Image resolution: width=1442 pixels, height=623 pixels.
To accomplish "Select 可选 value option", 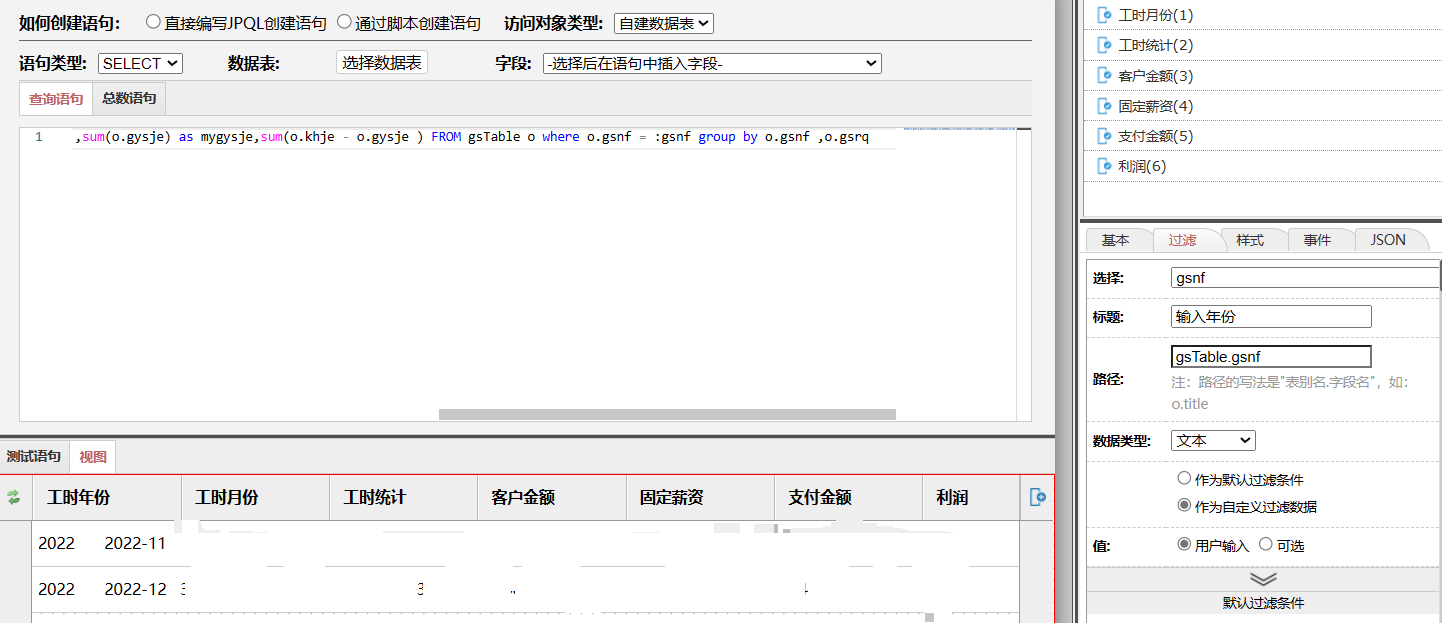I will click(x=1265, y=545).
